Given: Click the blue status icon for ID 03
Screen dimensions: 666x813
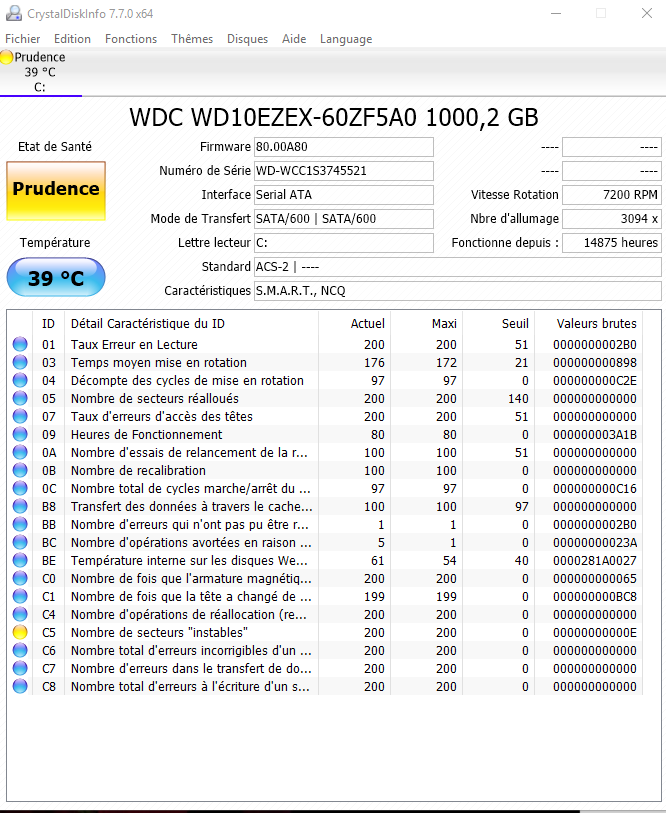Looking at the screenshot, I should pos(20,362).
